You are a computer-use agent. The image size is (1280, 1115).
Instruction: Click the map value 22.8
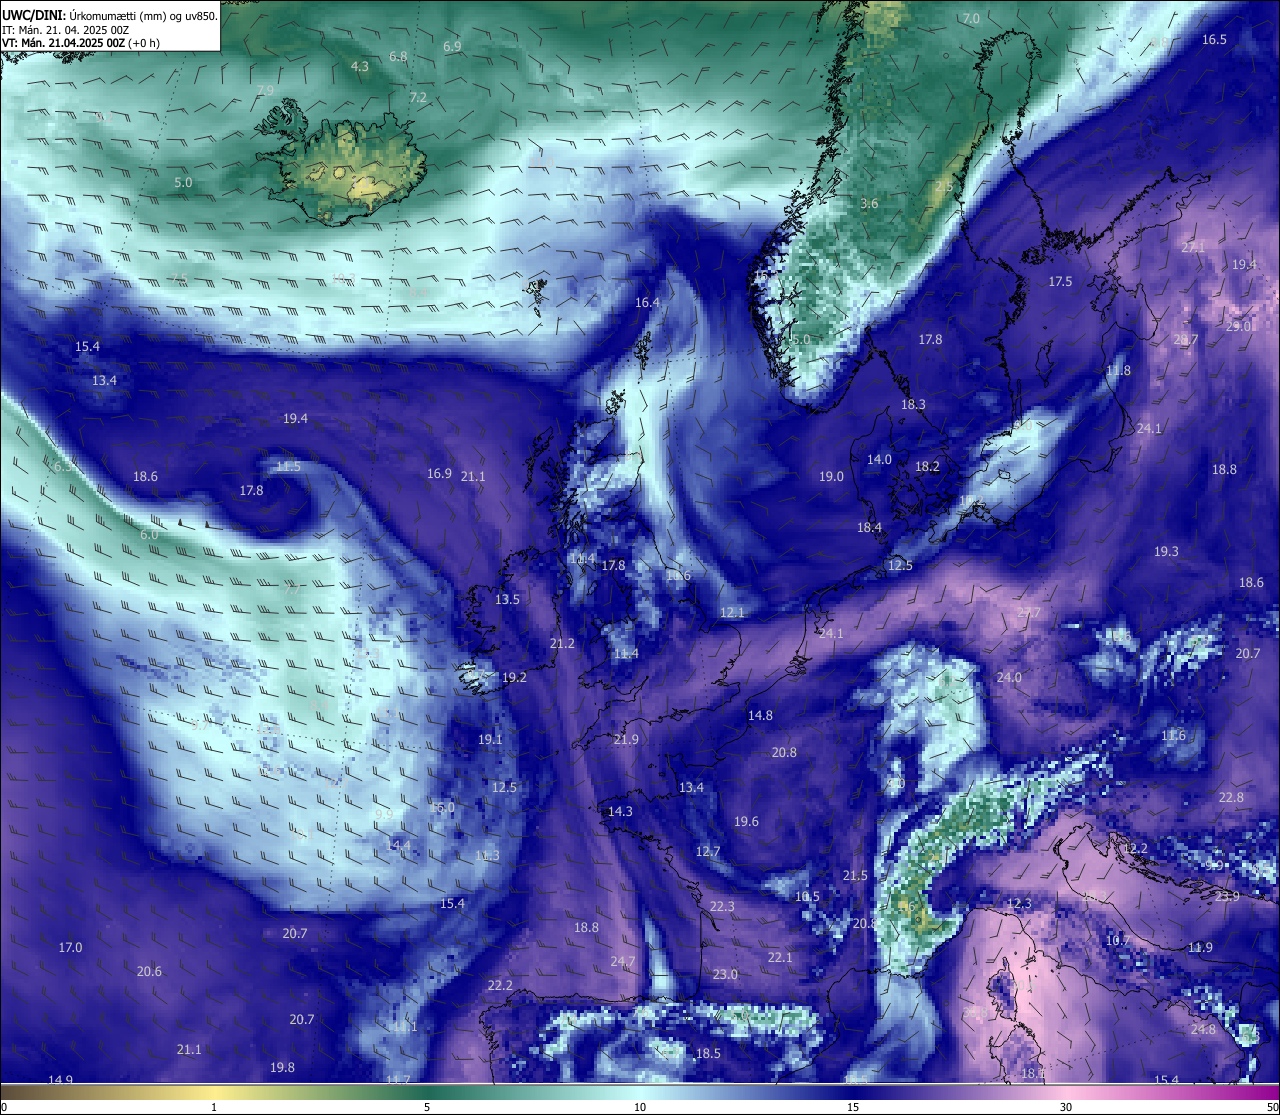[1231, 797]
